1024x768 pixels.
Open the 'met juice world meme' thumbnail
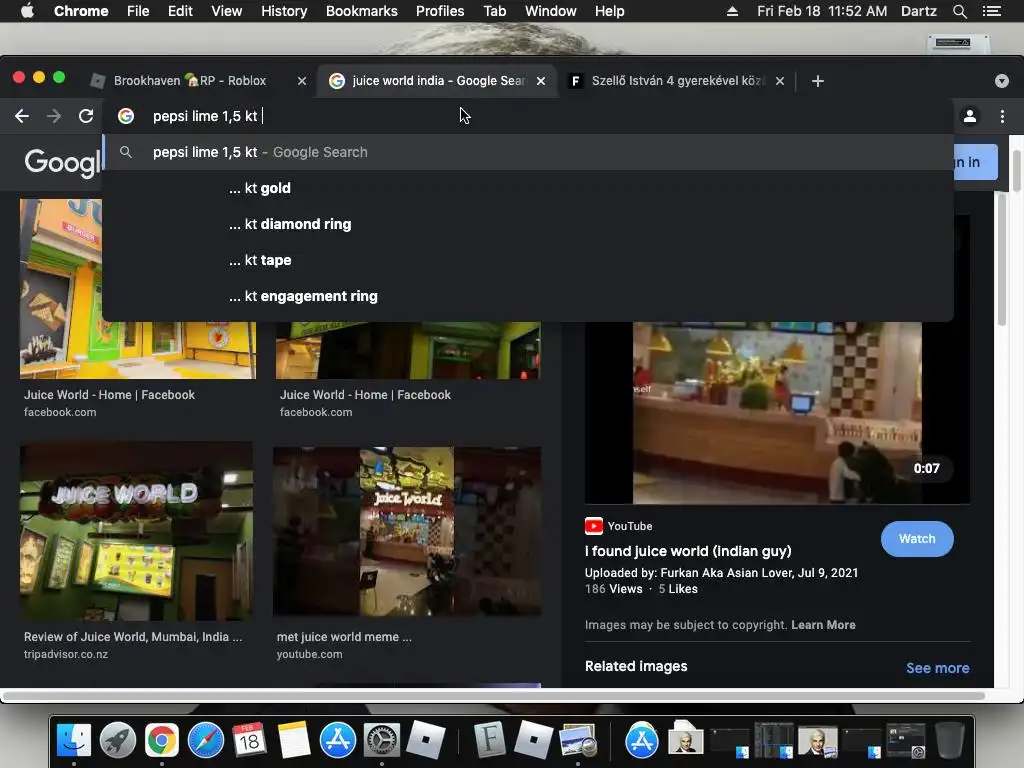tap(407, 532)
